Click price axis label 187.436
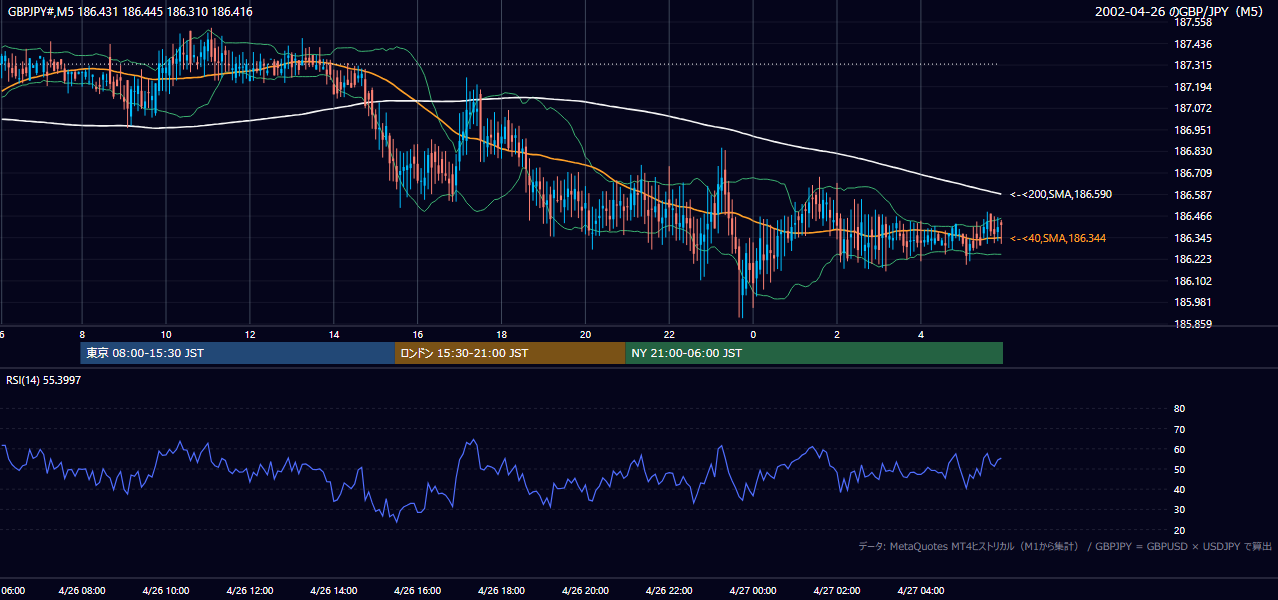The height and width of the screenshot is (600, 1278). click(x=1193, y=44)
